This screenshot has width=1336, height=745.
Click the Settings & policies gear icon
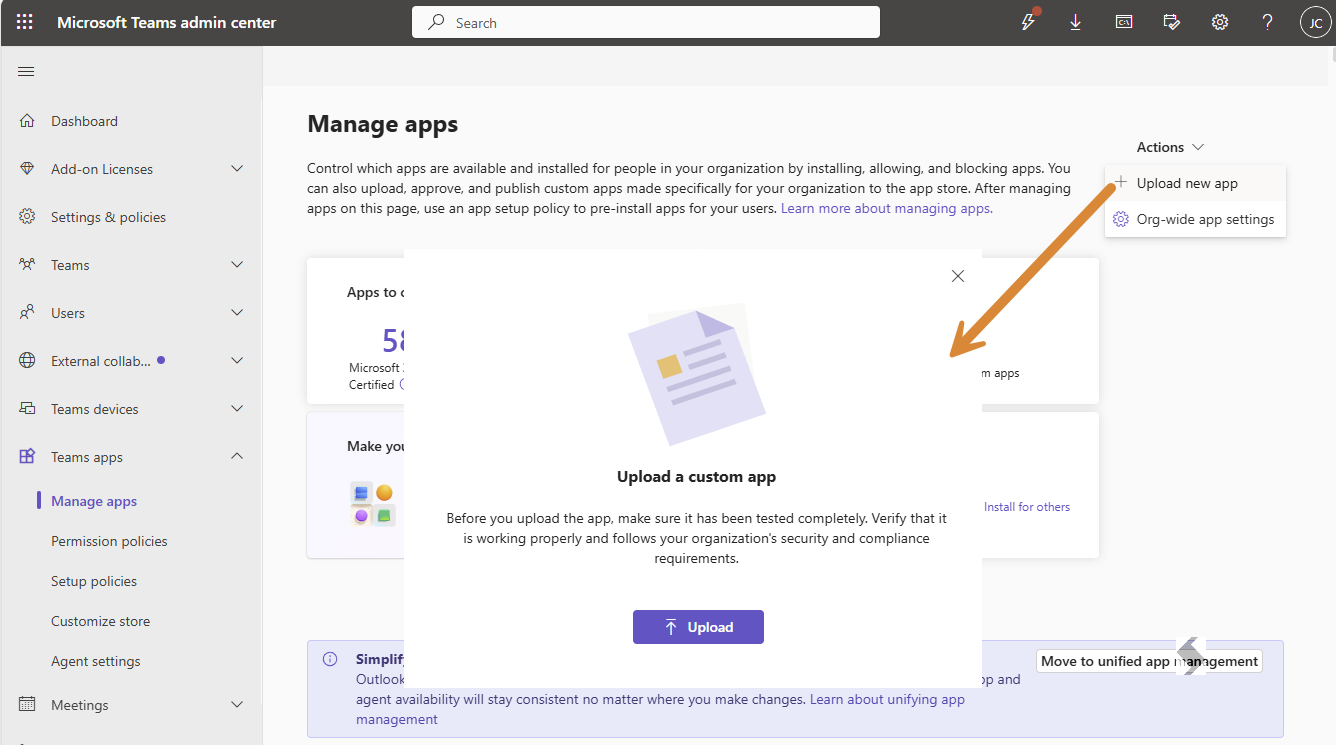pyautogui.click(x=27, y=217)
